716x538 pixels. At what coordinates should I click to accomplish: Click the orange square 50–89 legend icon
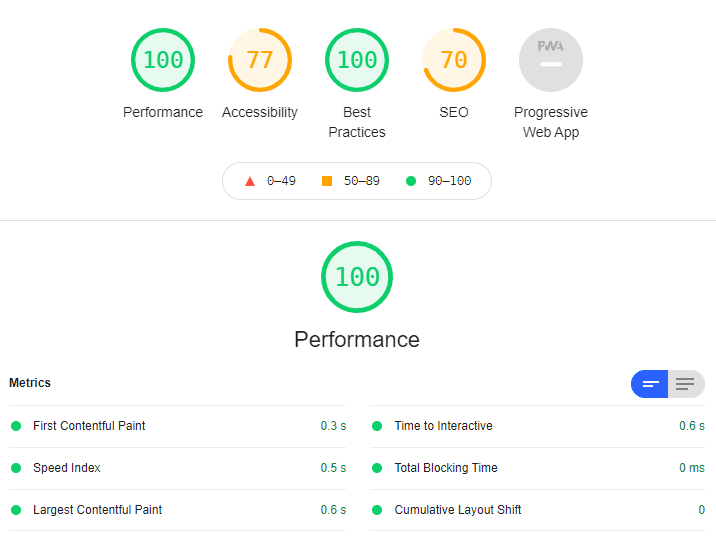click(x=327, y=181)
